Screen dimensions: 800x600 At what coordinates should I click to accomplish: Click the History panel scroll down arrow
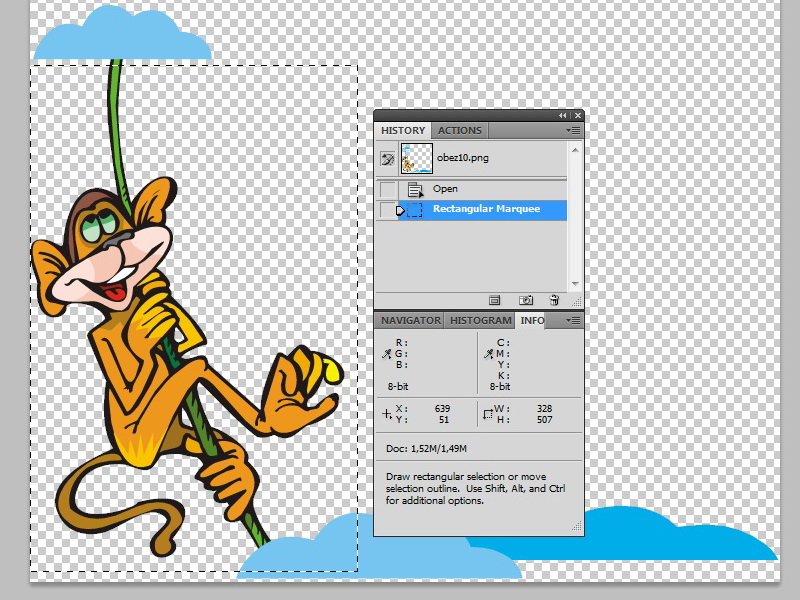point(575,284)
